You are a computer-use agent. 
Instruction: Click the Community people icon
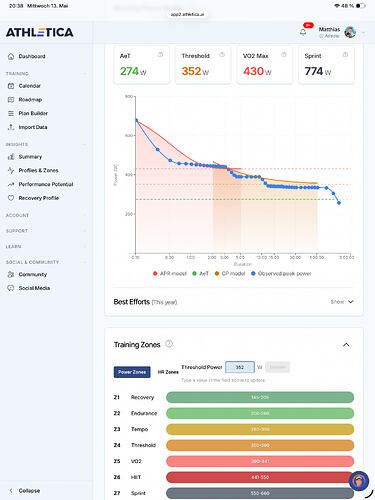[x=11, y=274]
